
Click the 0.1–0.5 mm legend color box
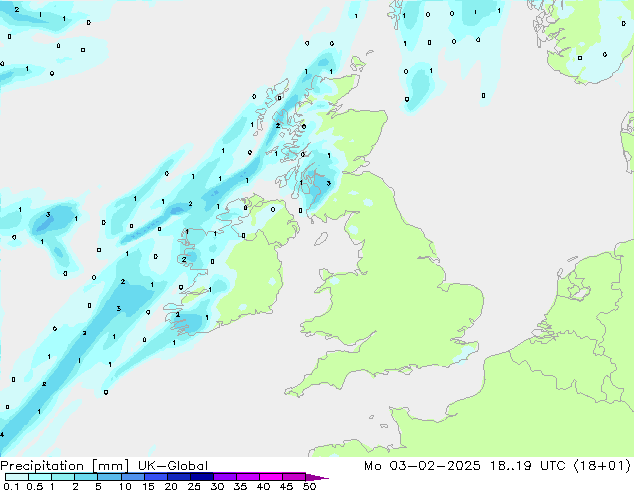coord(17,477)
